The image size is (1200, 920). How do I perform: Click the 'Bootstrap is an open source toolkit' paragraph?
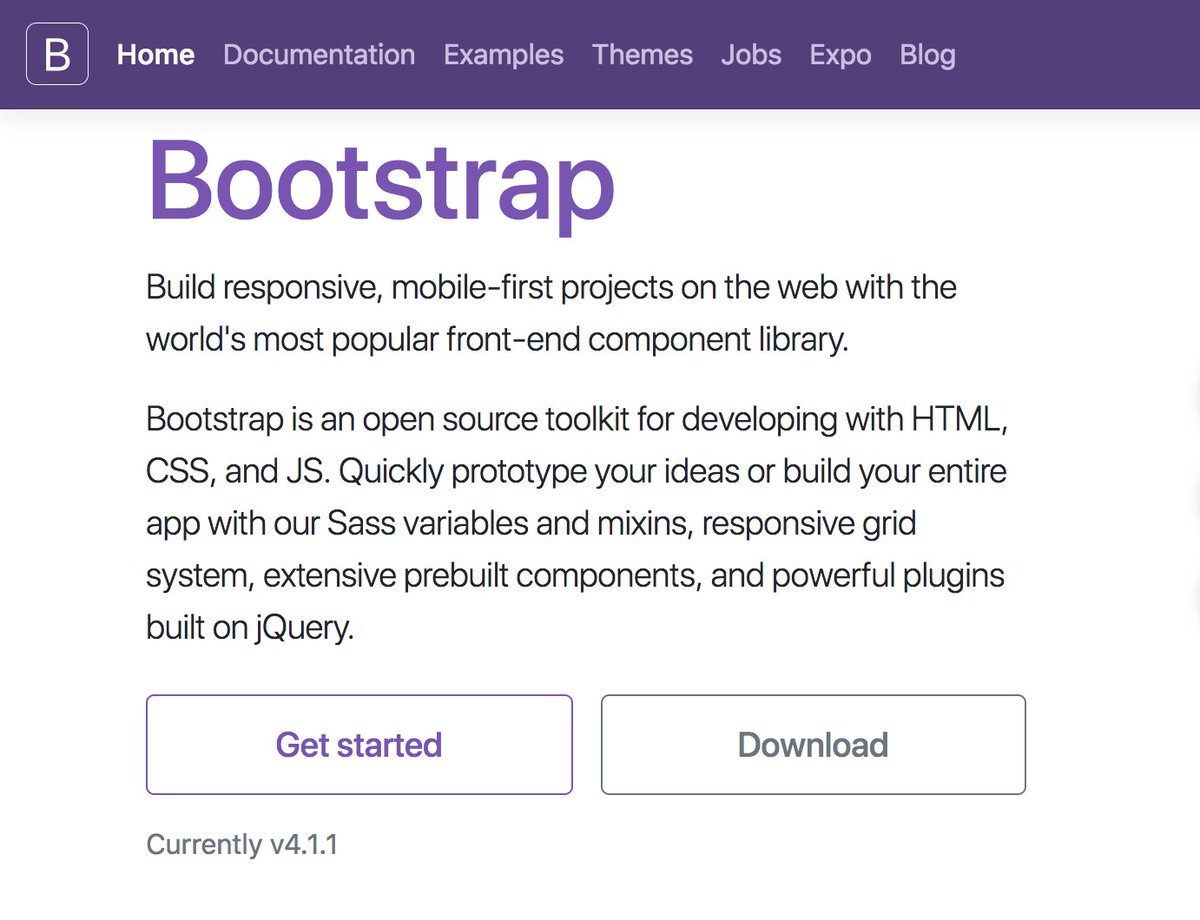[x=577, y=523]
